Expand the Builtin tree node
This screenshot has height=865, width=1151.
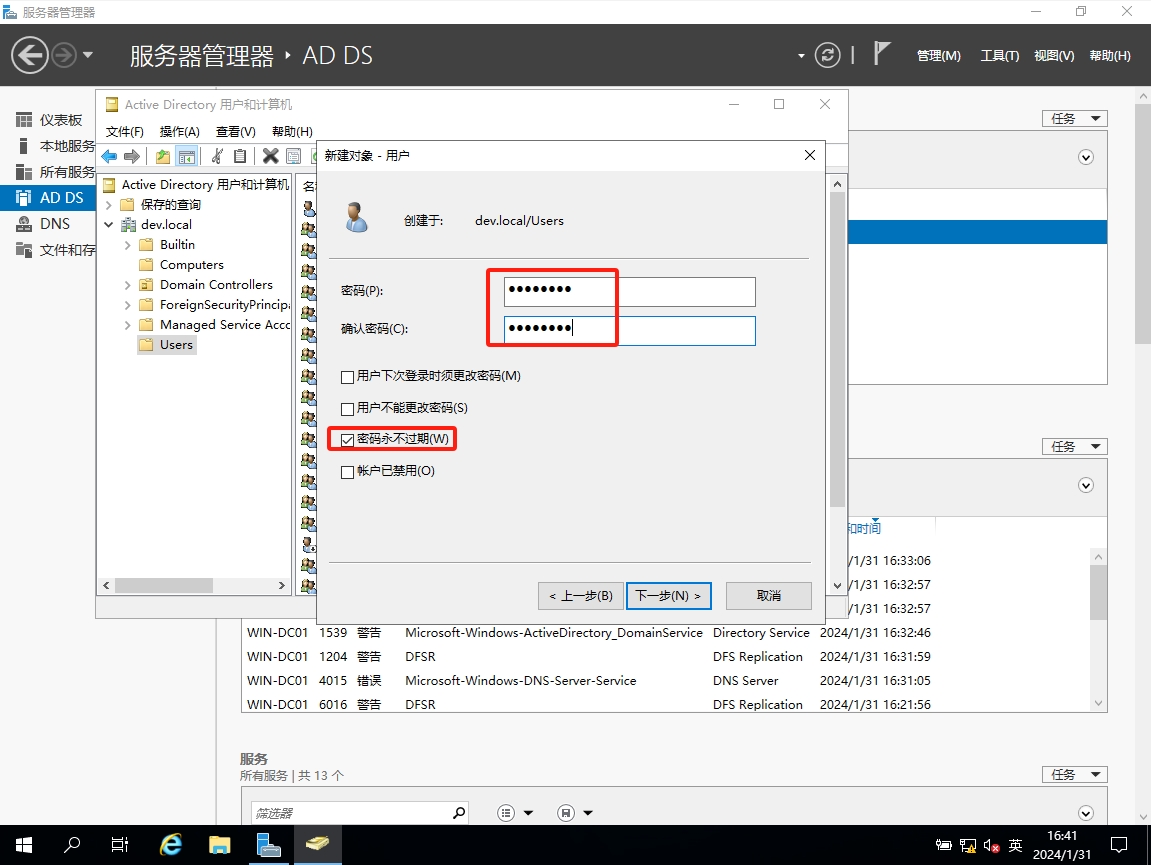[127, 245]
